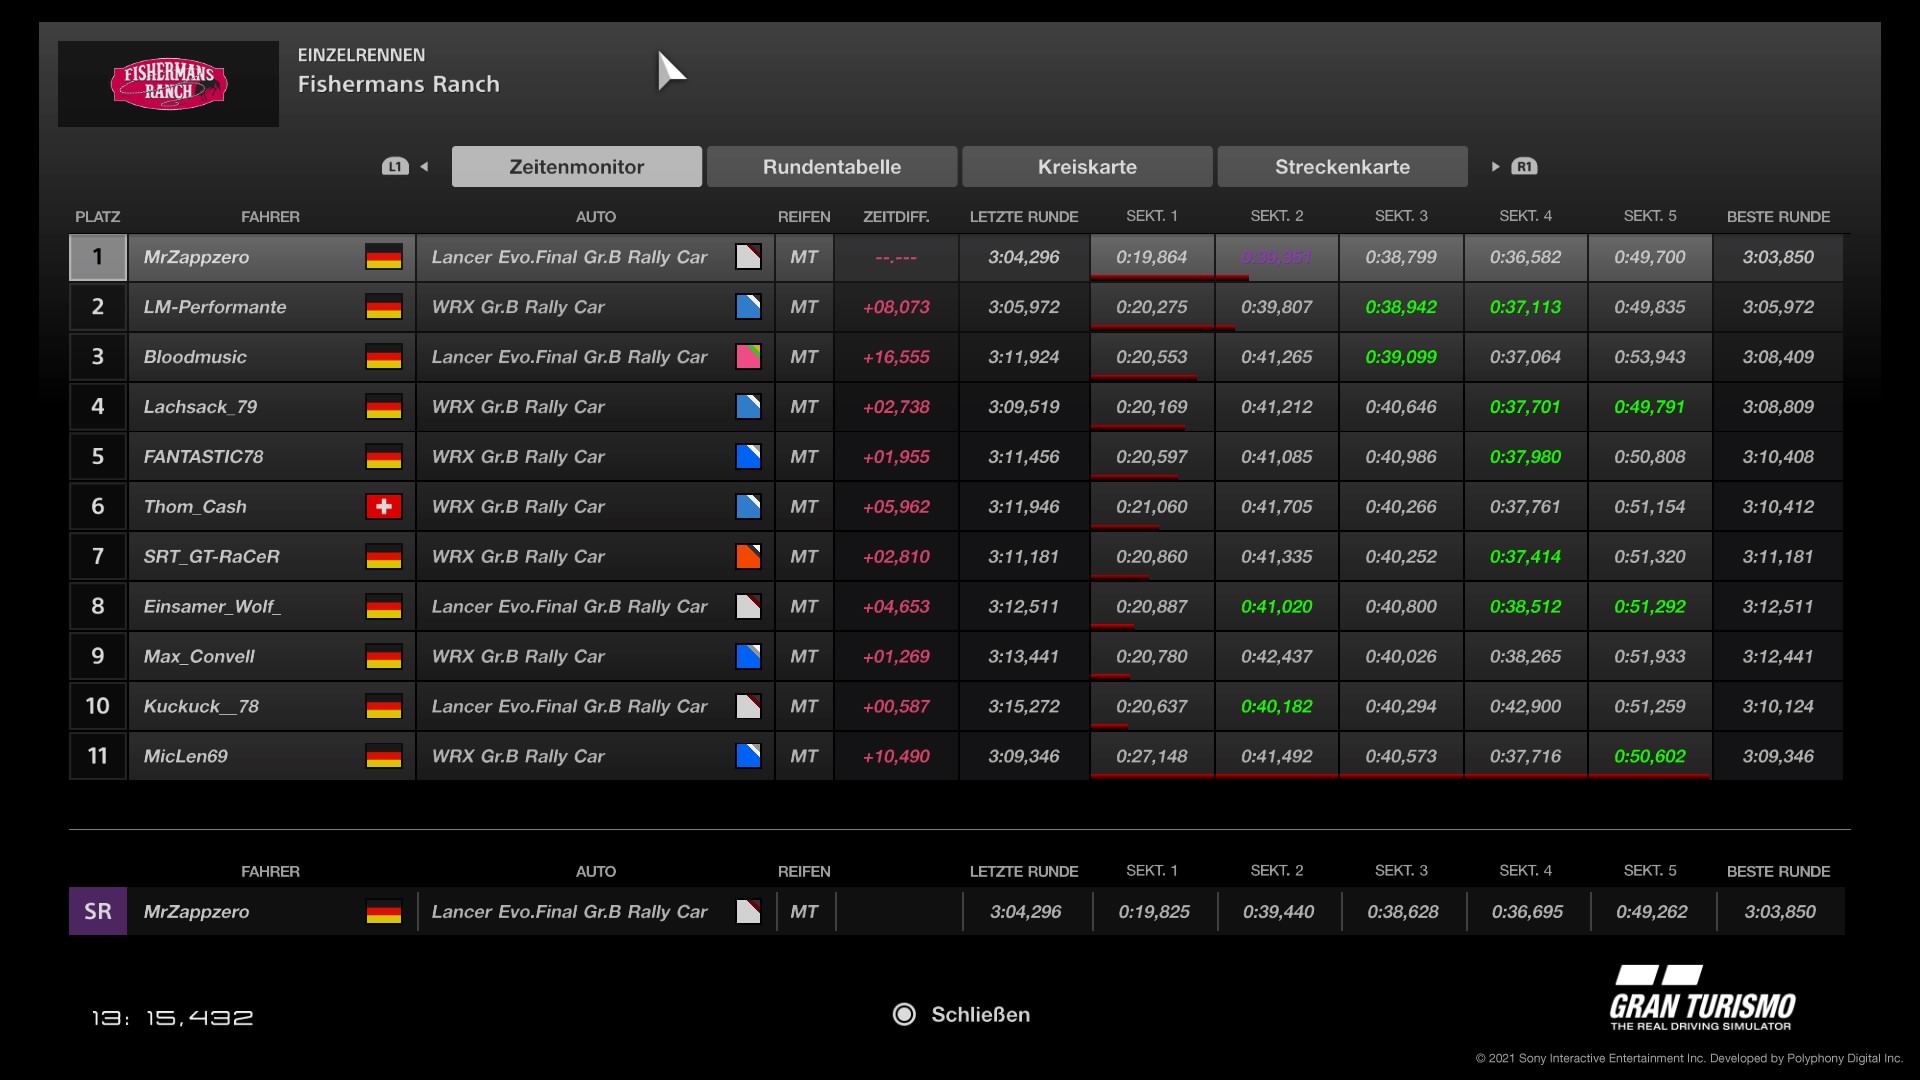Switch to the Rundentabelle tab
The width and height of the screenshot is (1920, 1080).
pos(831,167)
